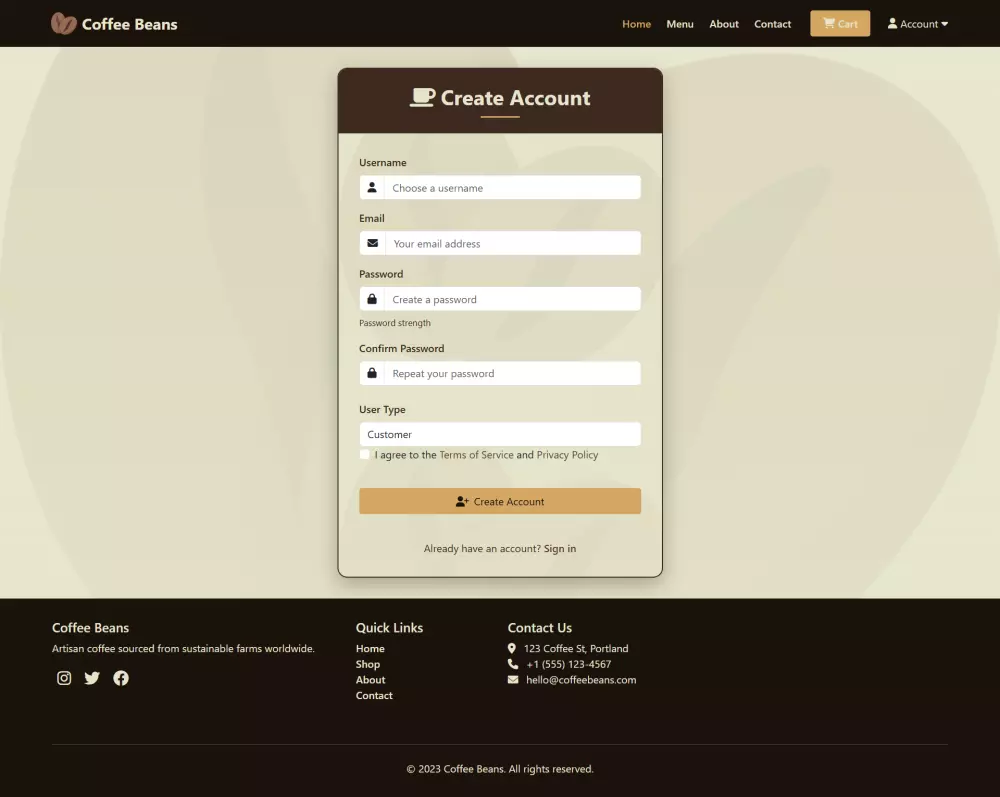Click the envelope icon in footer contact

click(513, 680)
